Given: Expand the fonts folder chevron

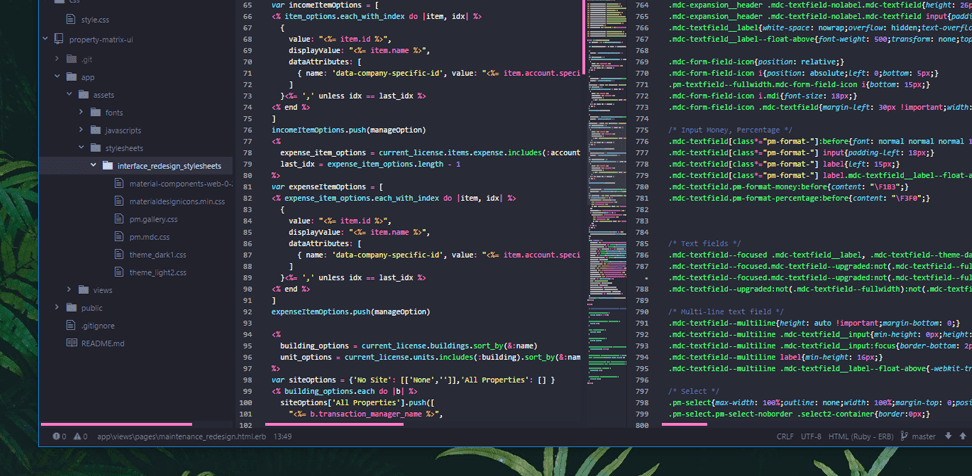Looking at the screenshot, I should 81,112.
